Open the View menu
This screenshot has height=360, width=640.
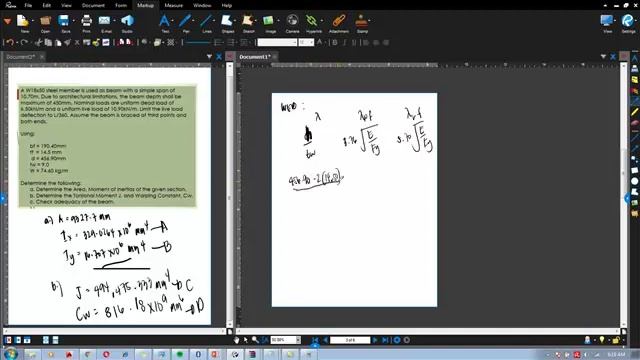pyautogui.click(x=66, y=5)
